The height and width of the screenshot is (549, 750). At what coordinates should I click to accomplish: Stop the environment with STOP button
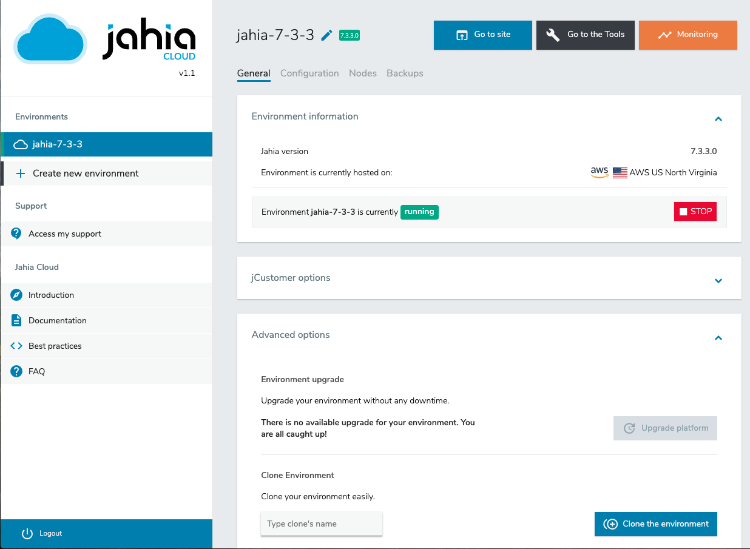coord(695,211)
